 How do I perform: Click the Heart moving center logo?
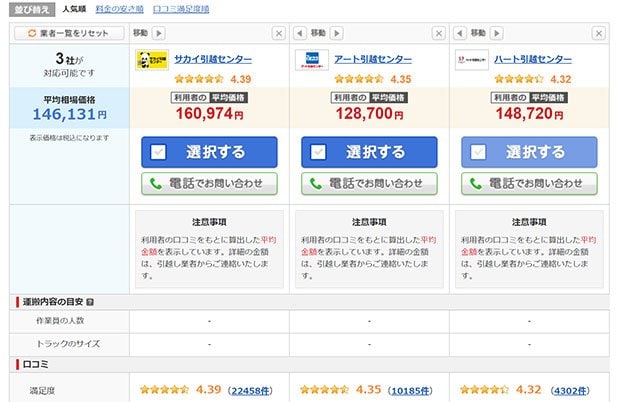472,60
